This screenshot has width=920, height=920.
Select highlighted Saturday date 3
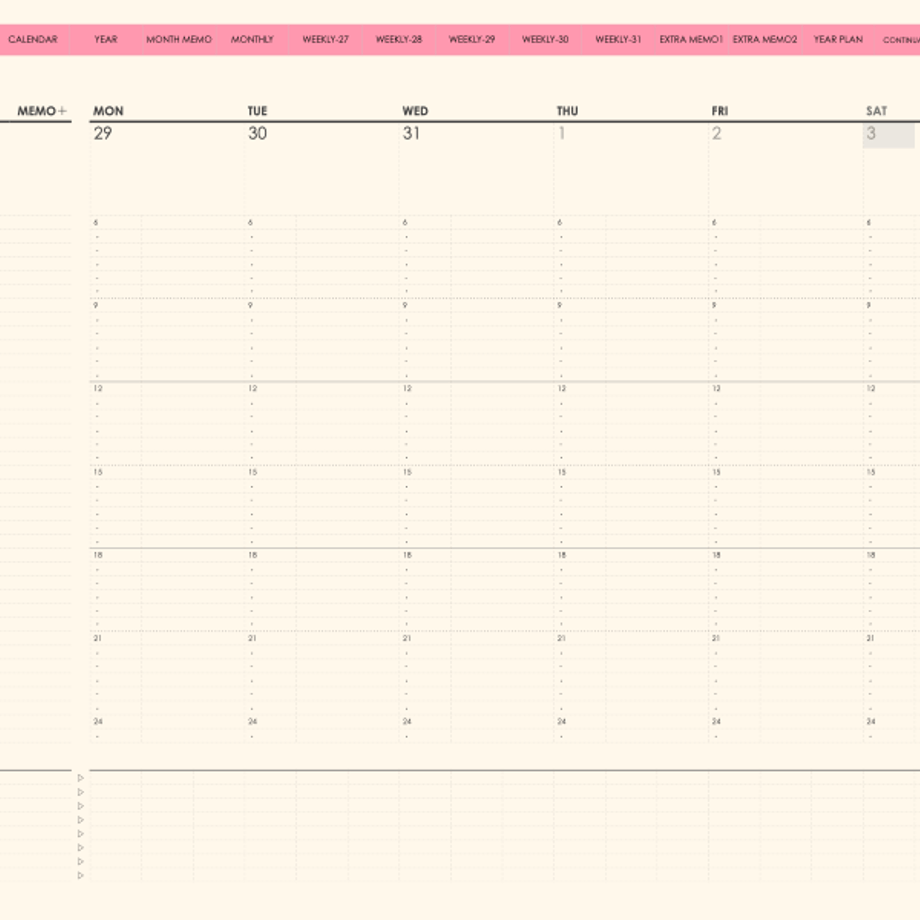point(888,135)
